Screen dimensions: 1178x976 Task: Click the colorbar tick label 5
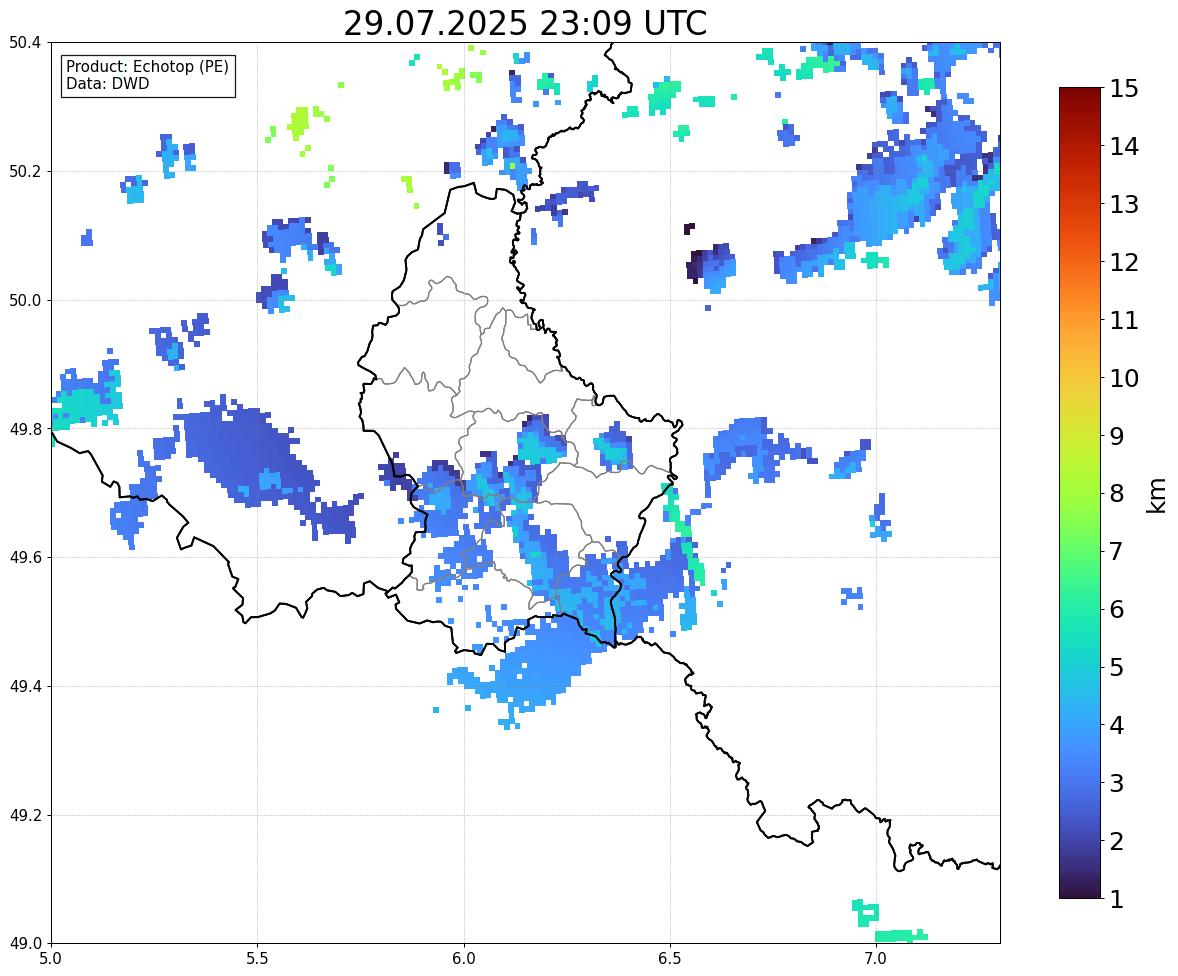(x=1117, y=667)
